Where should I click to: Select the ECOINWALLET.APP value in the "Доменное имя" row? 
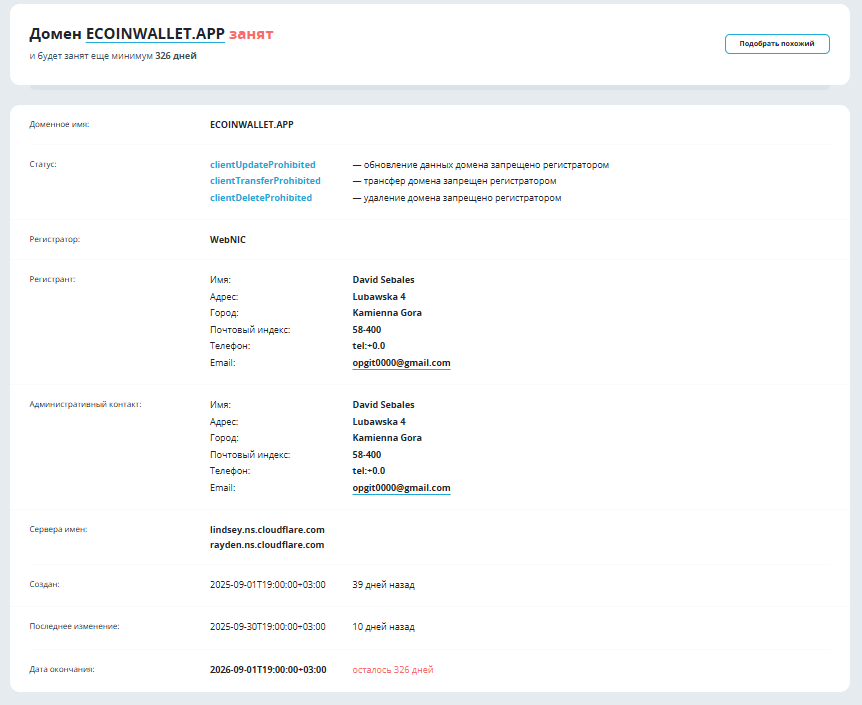(251, 125)
